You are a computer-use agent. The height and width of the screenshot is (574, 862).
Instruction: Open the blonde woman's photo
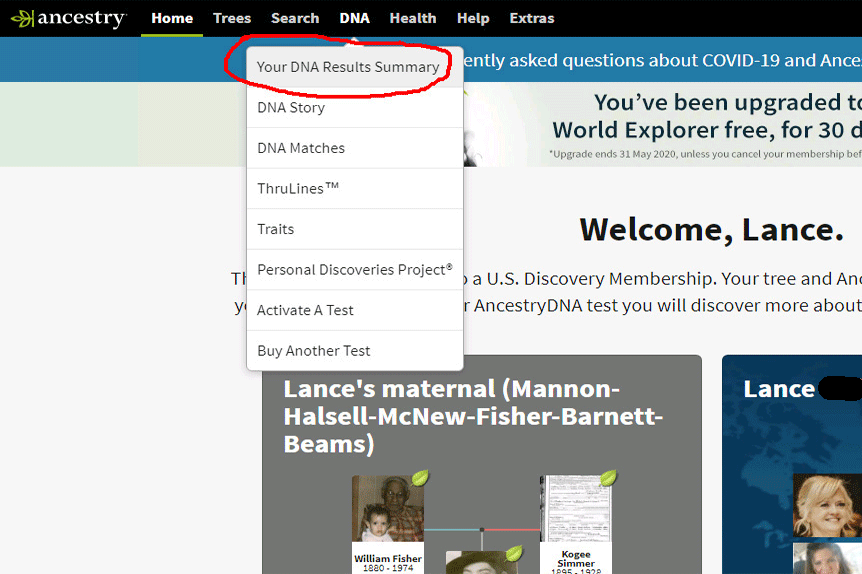pos(827,505)
